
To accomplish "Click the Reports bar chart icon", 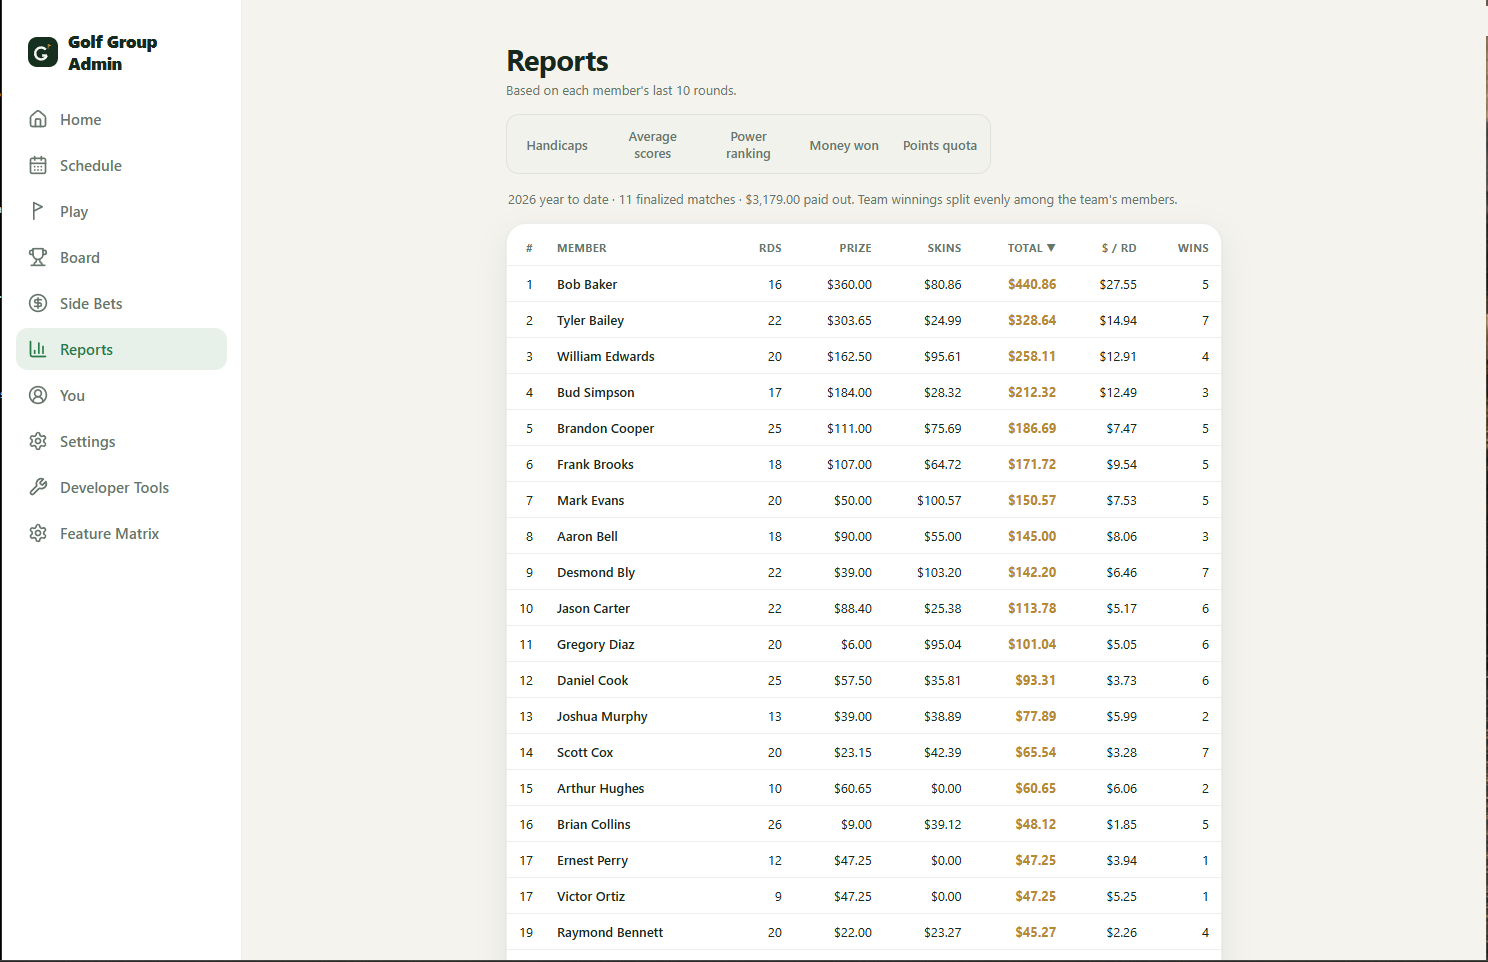I will [38, 349].
